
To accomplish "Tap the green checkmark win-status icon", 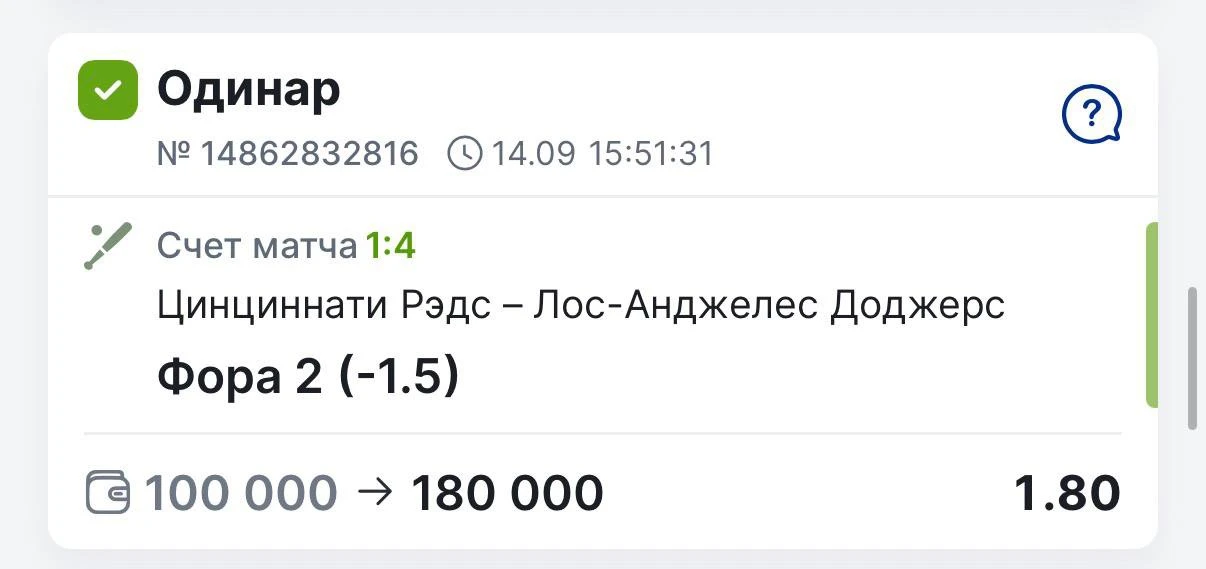I will (x=108, y=90).
